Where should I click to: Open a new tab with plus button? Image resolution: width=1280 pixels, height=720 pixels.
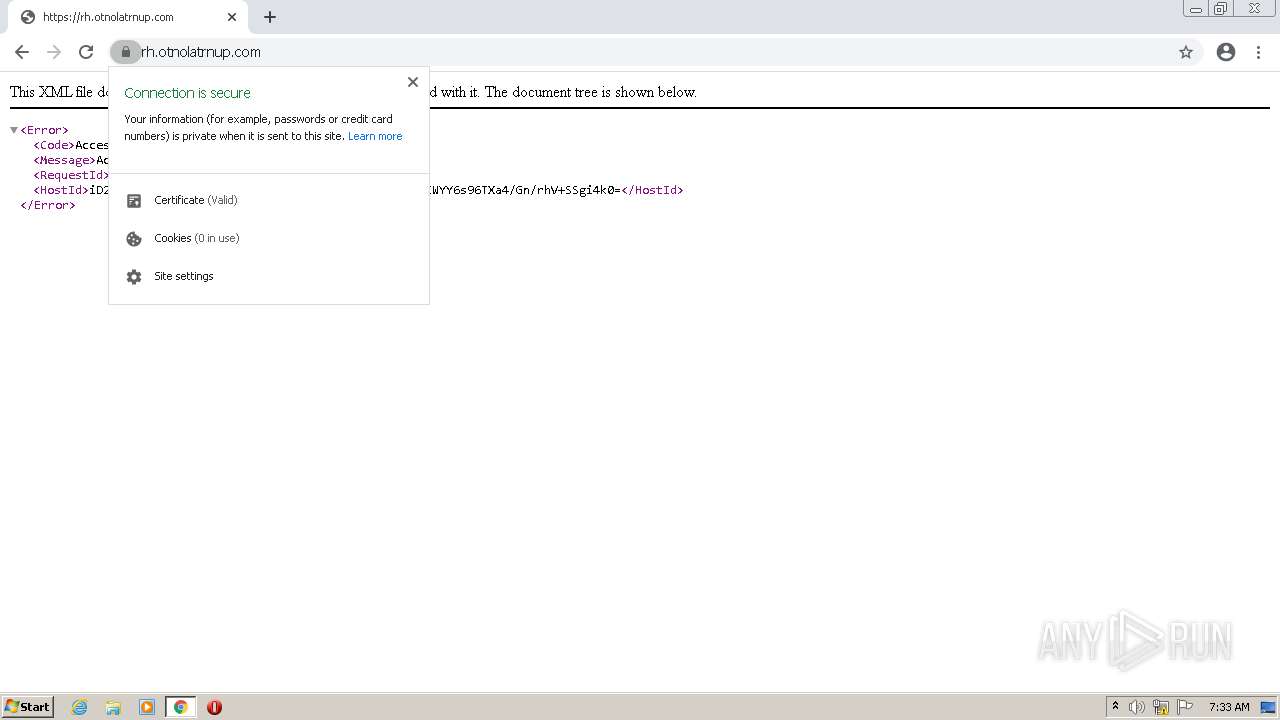270,17
